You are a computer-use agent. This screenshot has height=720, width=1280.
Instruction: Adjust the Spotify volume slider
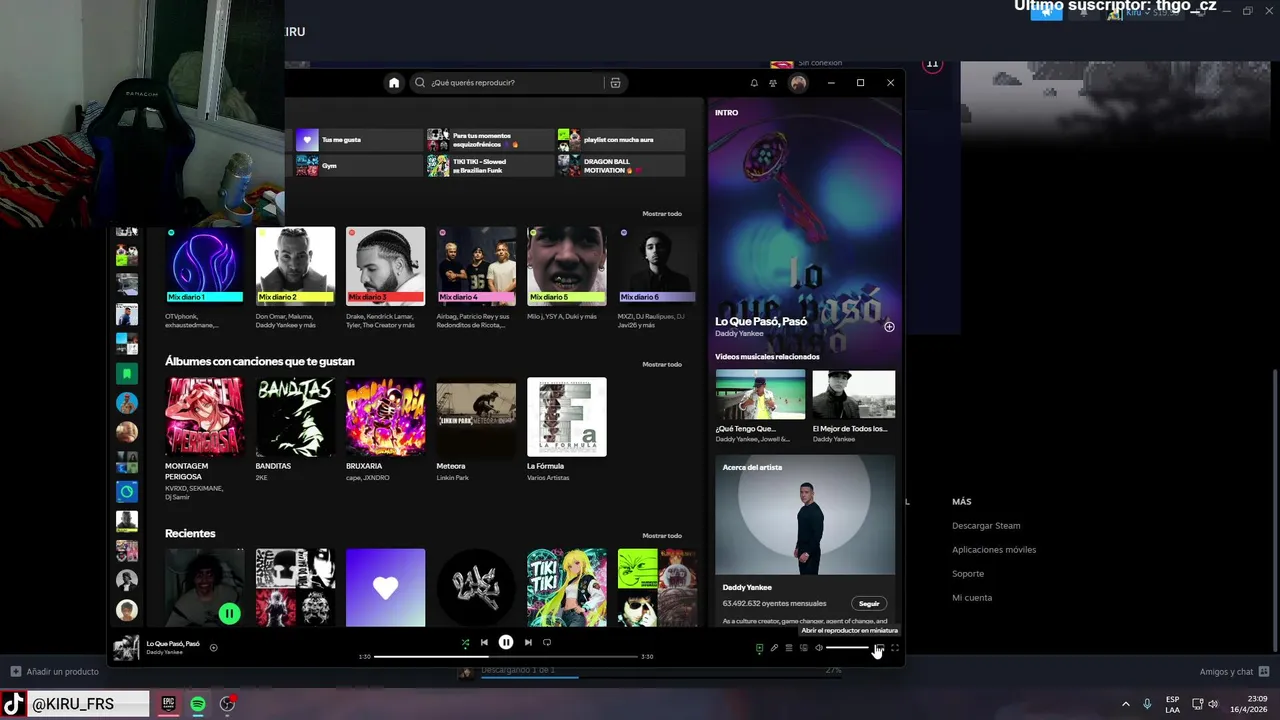pyautogui.click(x=847, y=648)
